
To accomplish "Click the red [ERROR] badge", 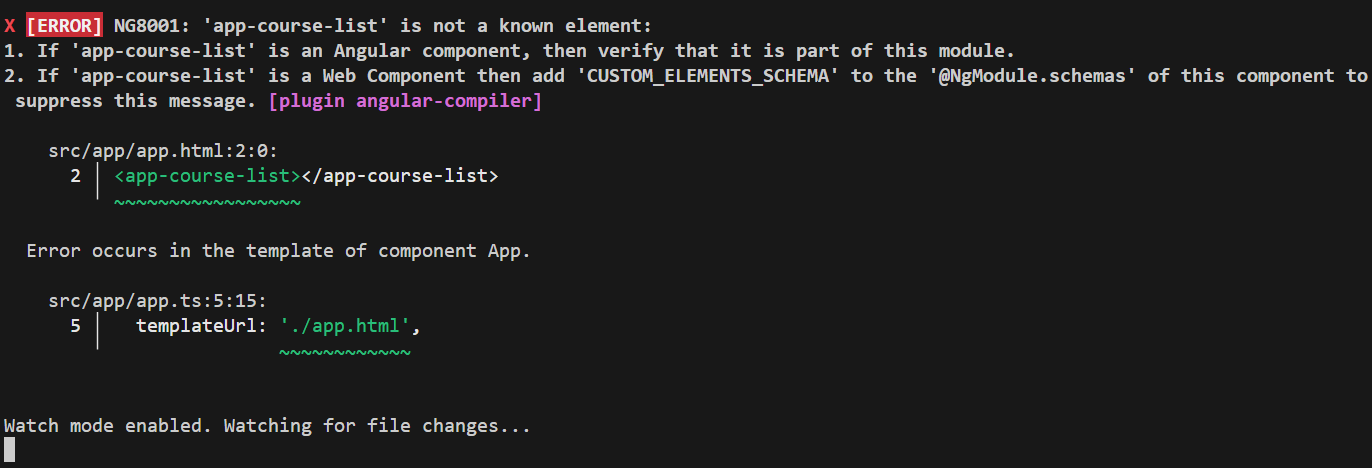I will pyautogui.click(x=64, y=26).
